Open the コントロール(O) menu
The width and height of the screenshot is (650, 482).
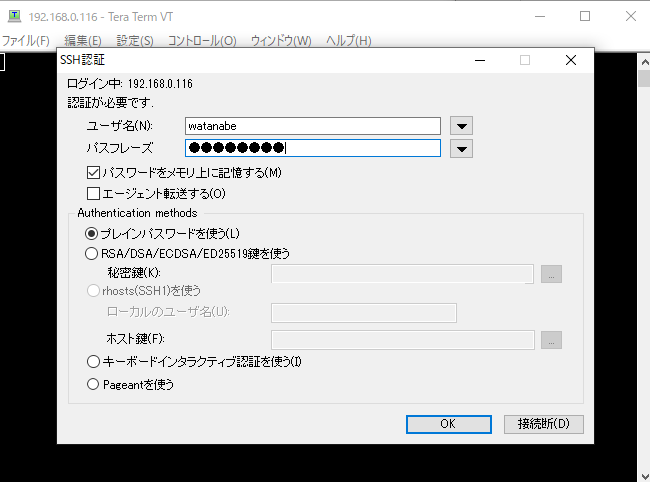point(202,41)
